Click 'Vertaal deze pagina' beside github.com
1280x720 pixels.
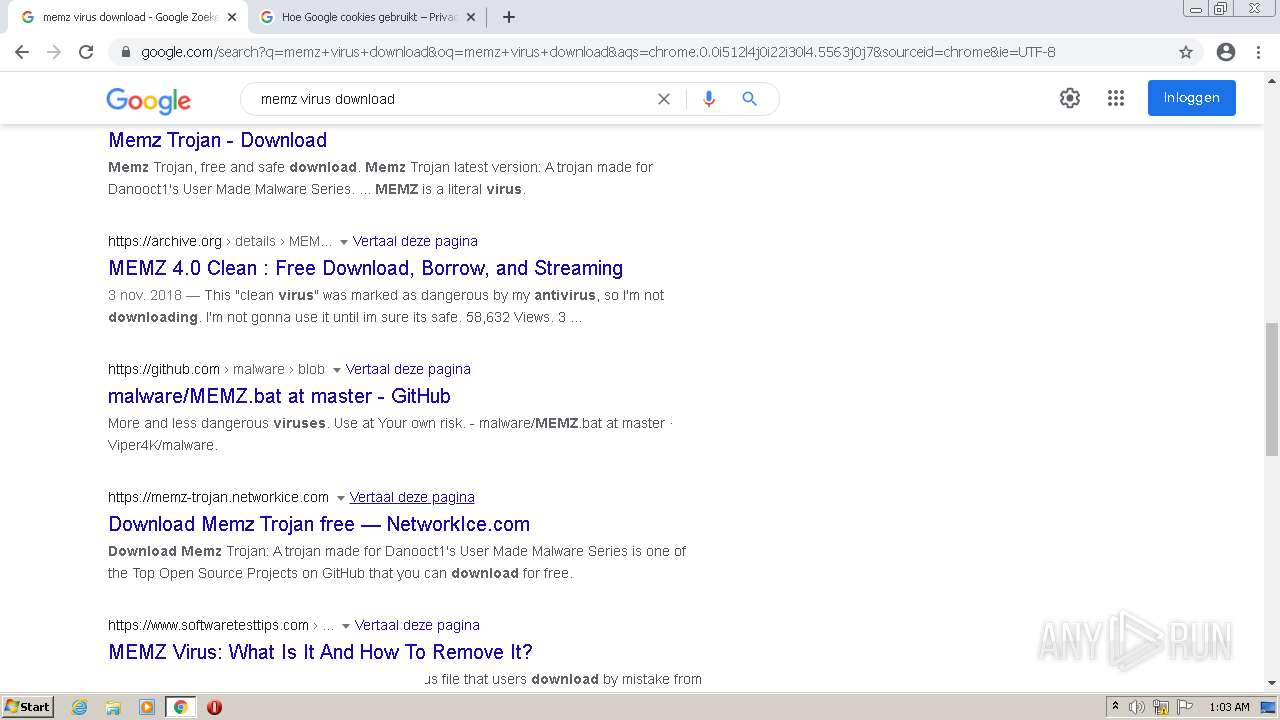click(408, 369)
